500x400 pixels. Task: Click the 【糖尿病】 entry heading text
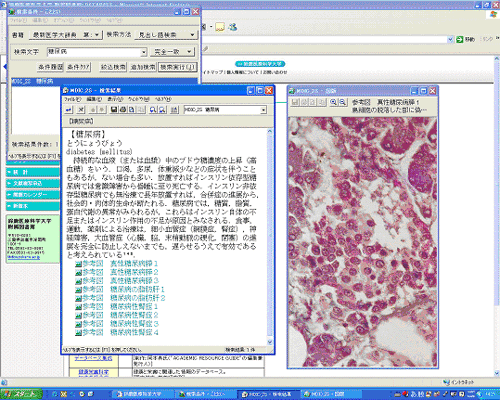pos(88,134)
